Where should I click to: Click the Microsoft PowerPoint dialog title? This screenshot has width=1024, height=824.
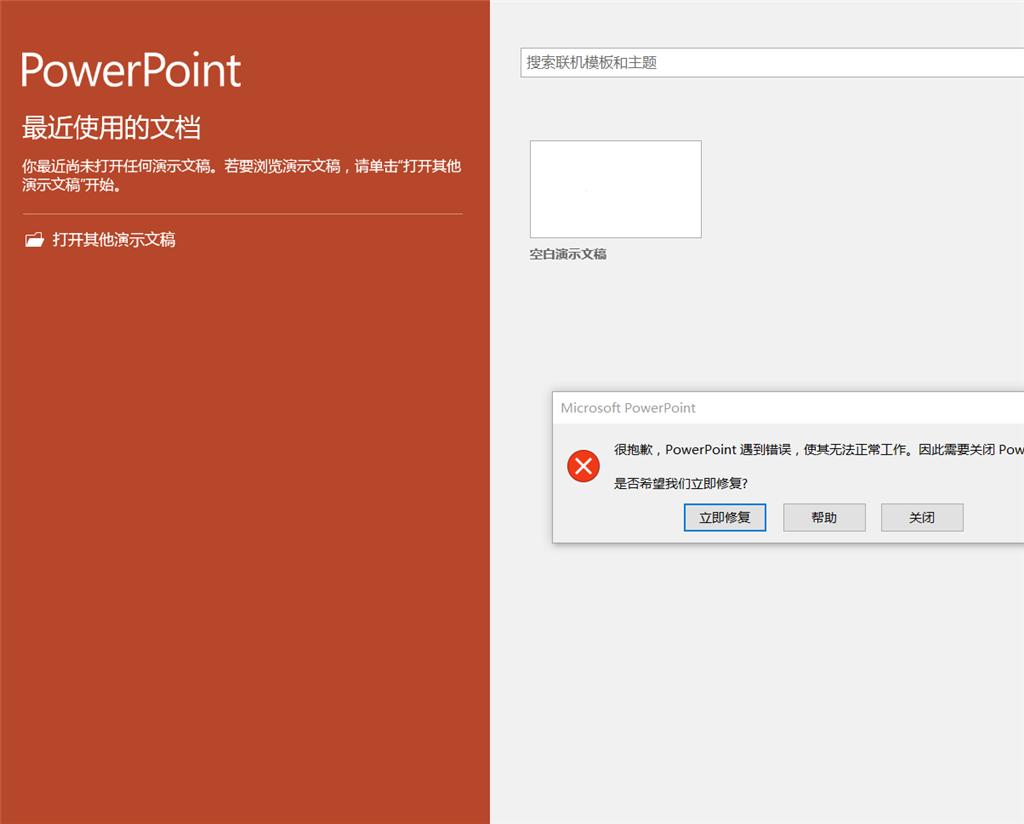[x=628, y=408]
